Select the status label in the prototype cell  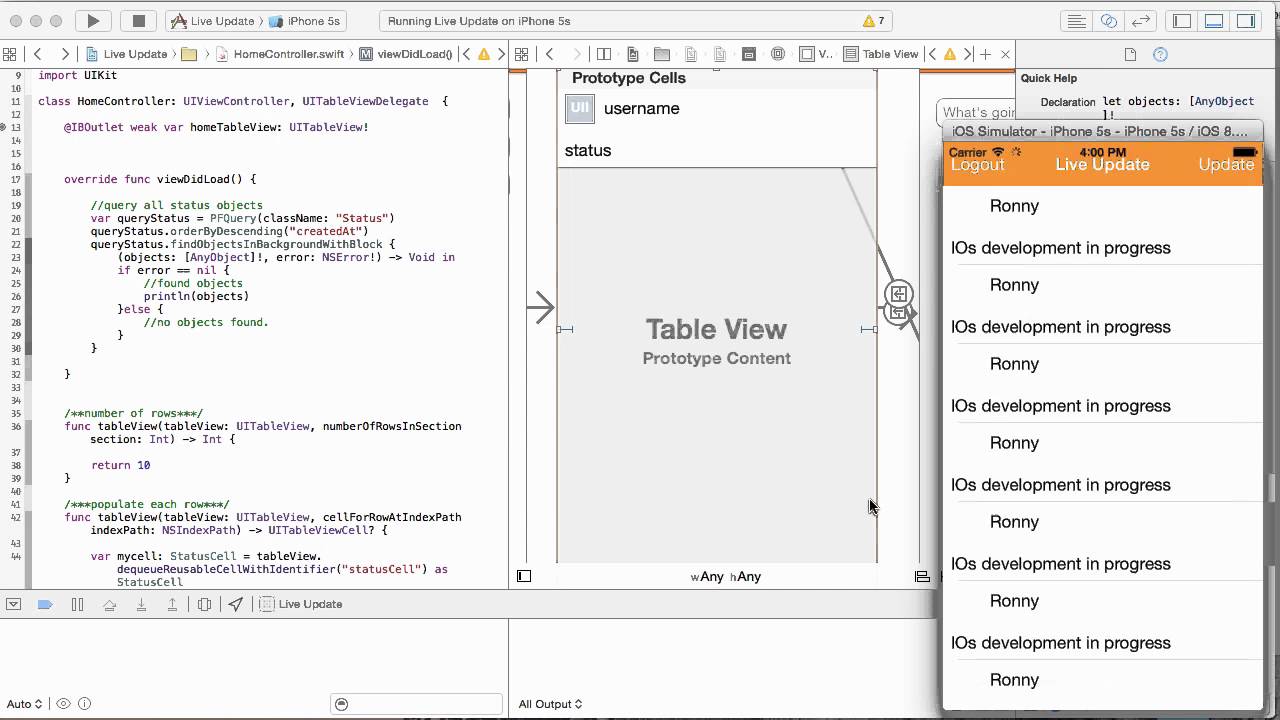tap(588, 150)
